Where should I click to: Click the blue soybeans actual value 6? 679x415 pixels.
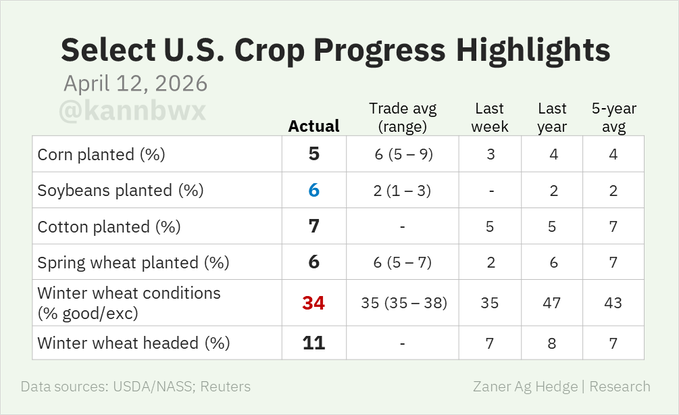(x=313, y=190)
